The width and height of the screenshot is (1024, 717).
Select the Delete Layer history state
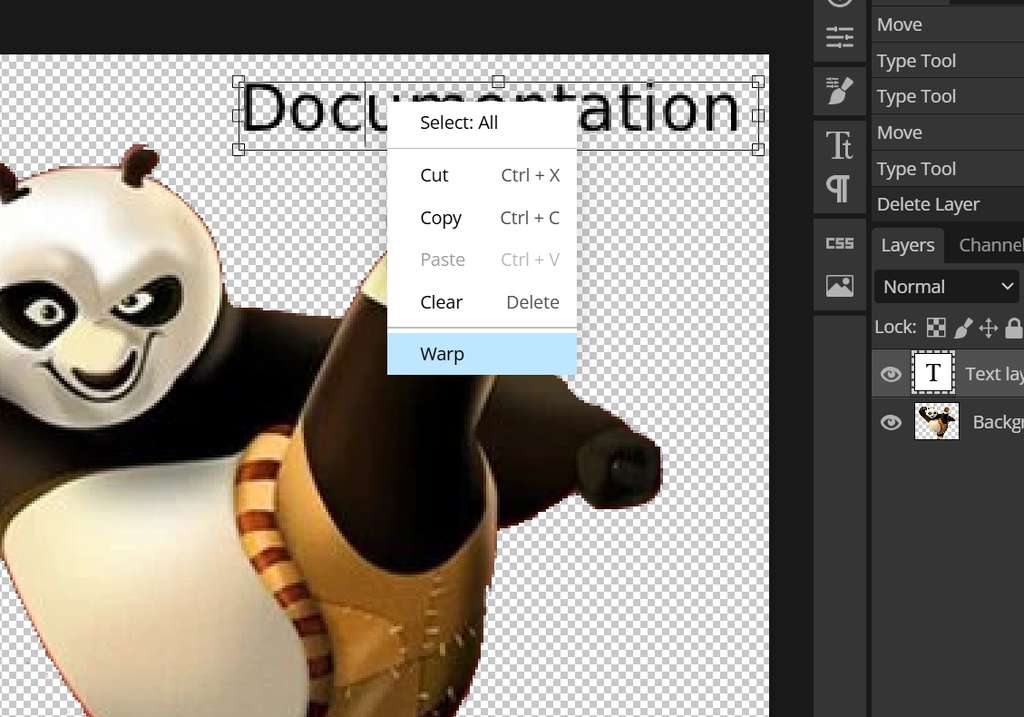point(948,204)
